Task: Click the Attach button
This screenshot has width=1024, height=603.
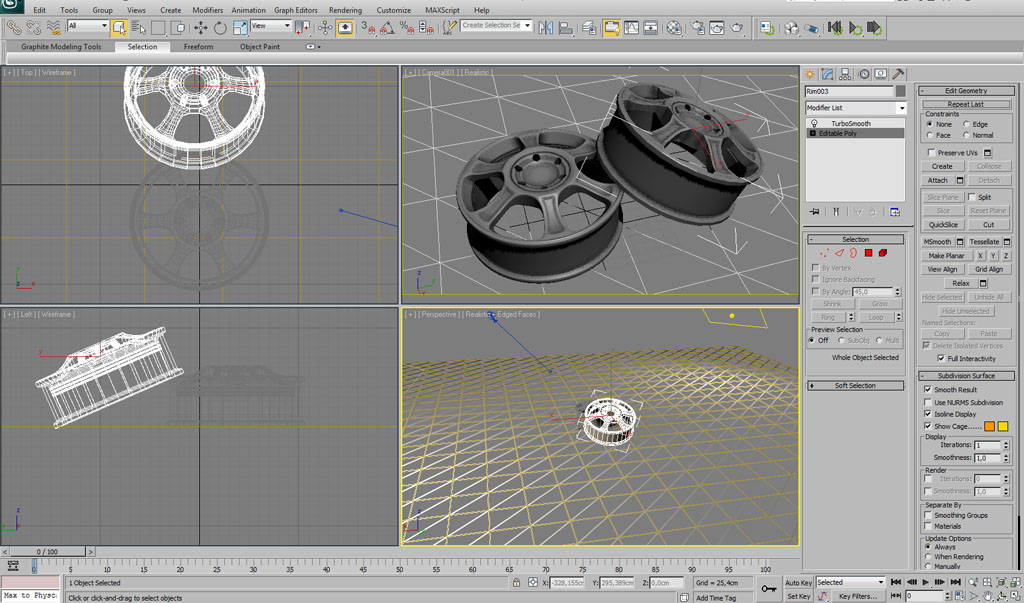Action: coord(938,180)
